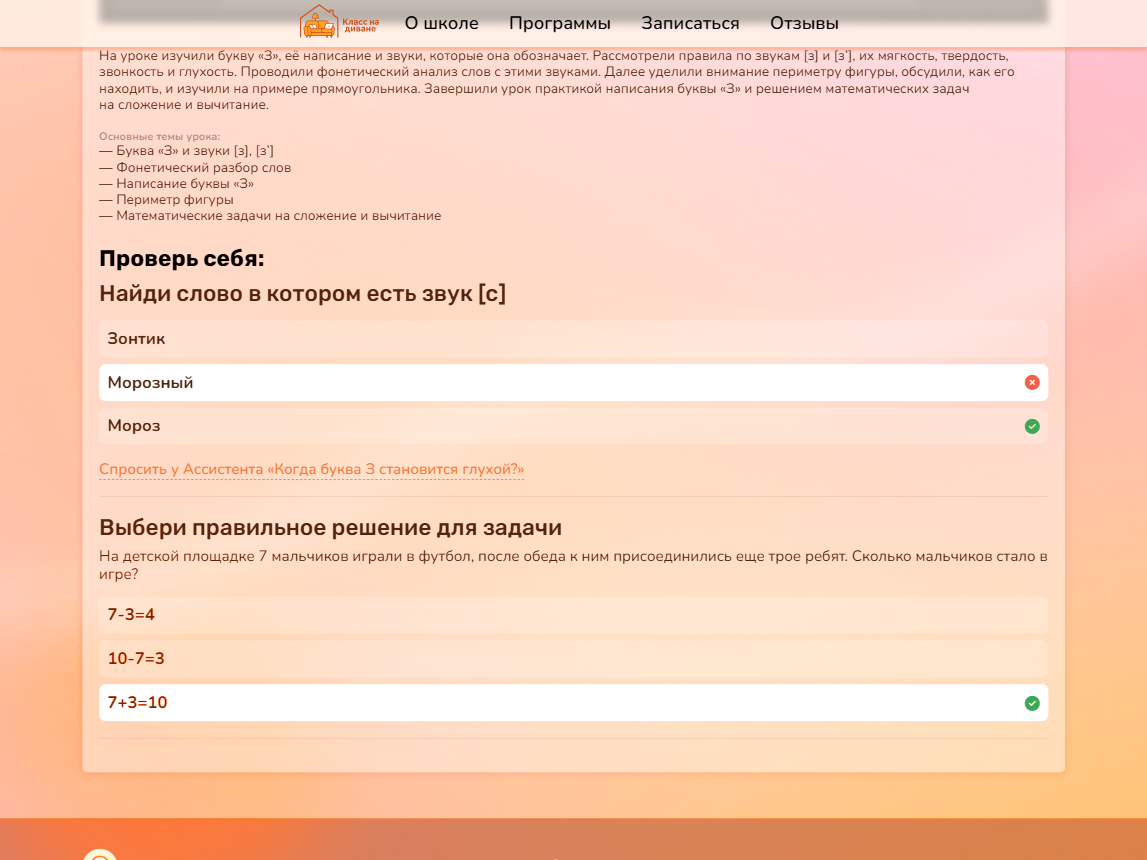1147x860 pixels.
Task: Select the solution 10-7=3
Action: tap(574, 659)
